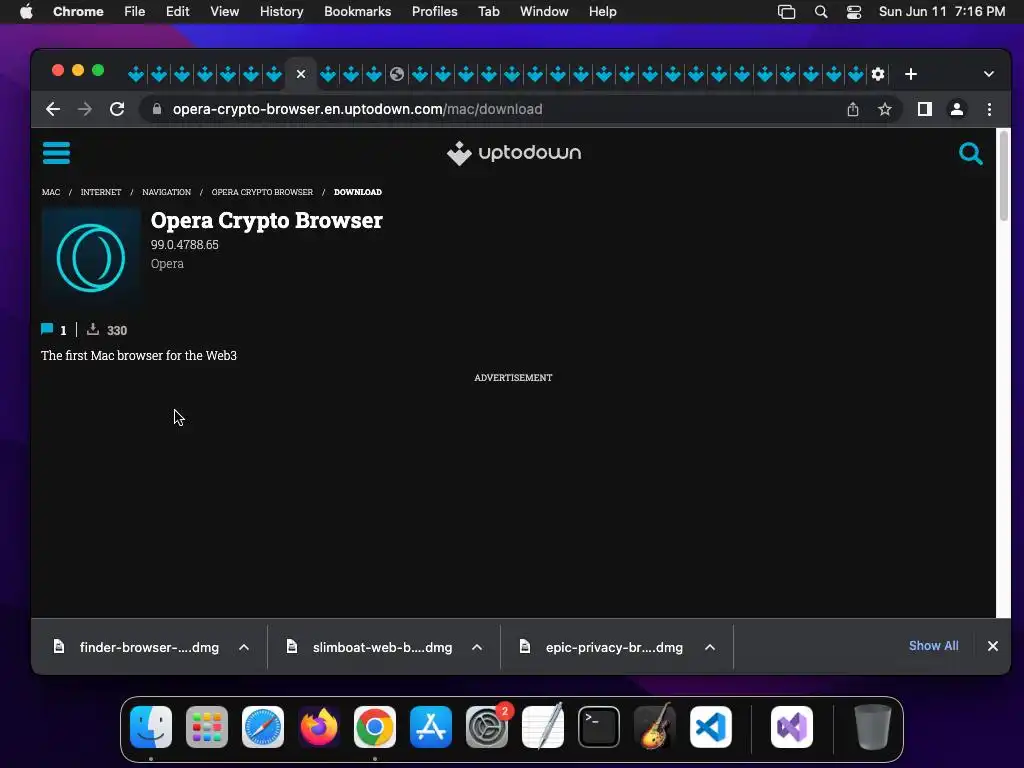Screen dimensions: 1024x768
Task: Click the MAC breadcrumb link
Action: 51,192
